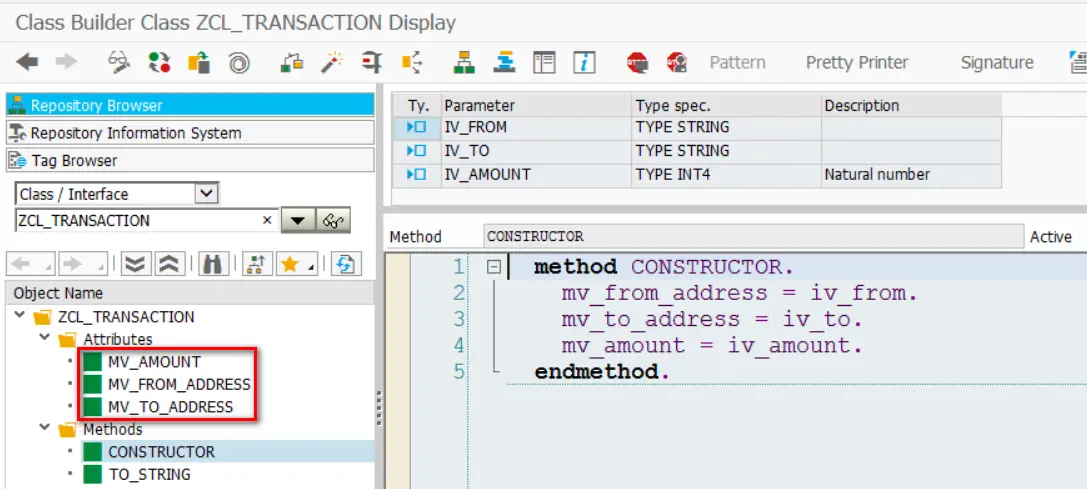Viewport: 1087px width, 489px height.
Task: Click the Active/Inactive switch icon
Action: [x=159, y=62]
